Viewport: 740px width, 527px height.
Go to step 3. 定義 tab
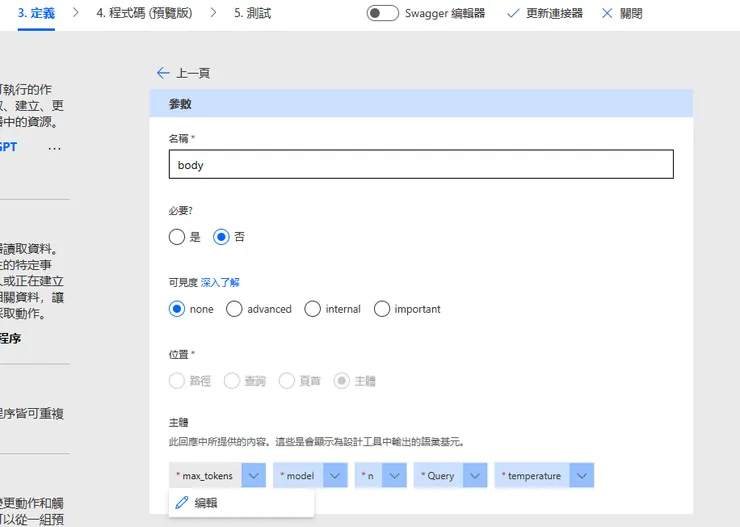(x=36, y=13)
